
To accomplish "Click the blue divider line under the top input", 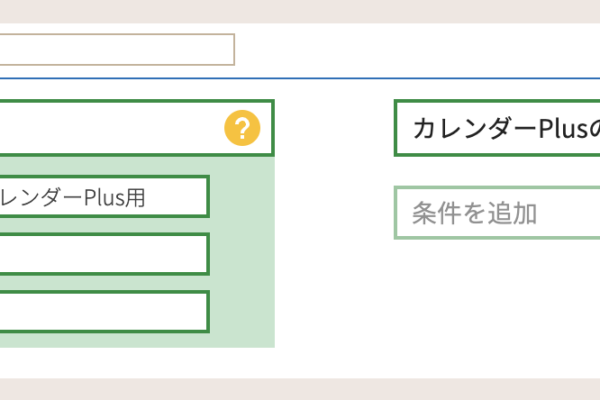I will point(300,77).
